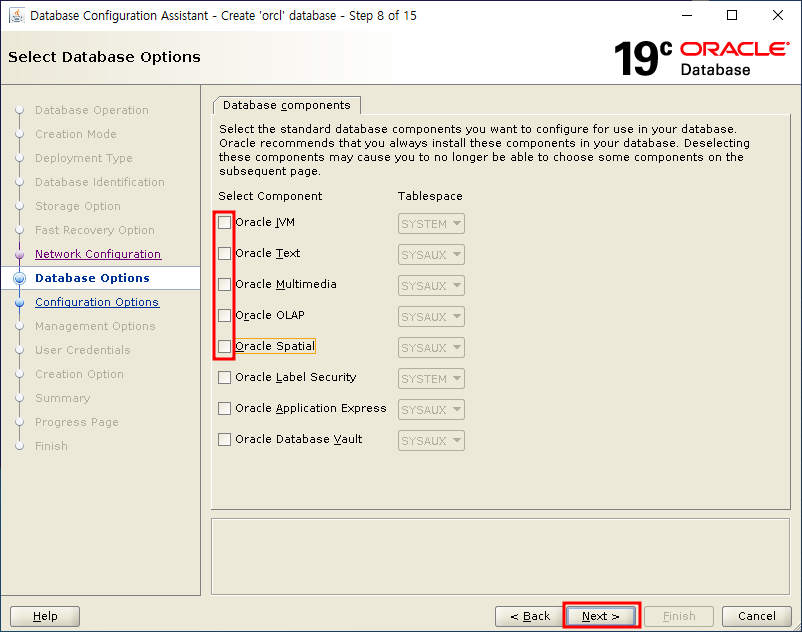The image size is (802, 632).
Task: Click the Fast Recovery Option step label
Action: click(95, 230)
